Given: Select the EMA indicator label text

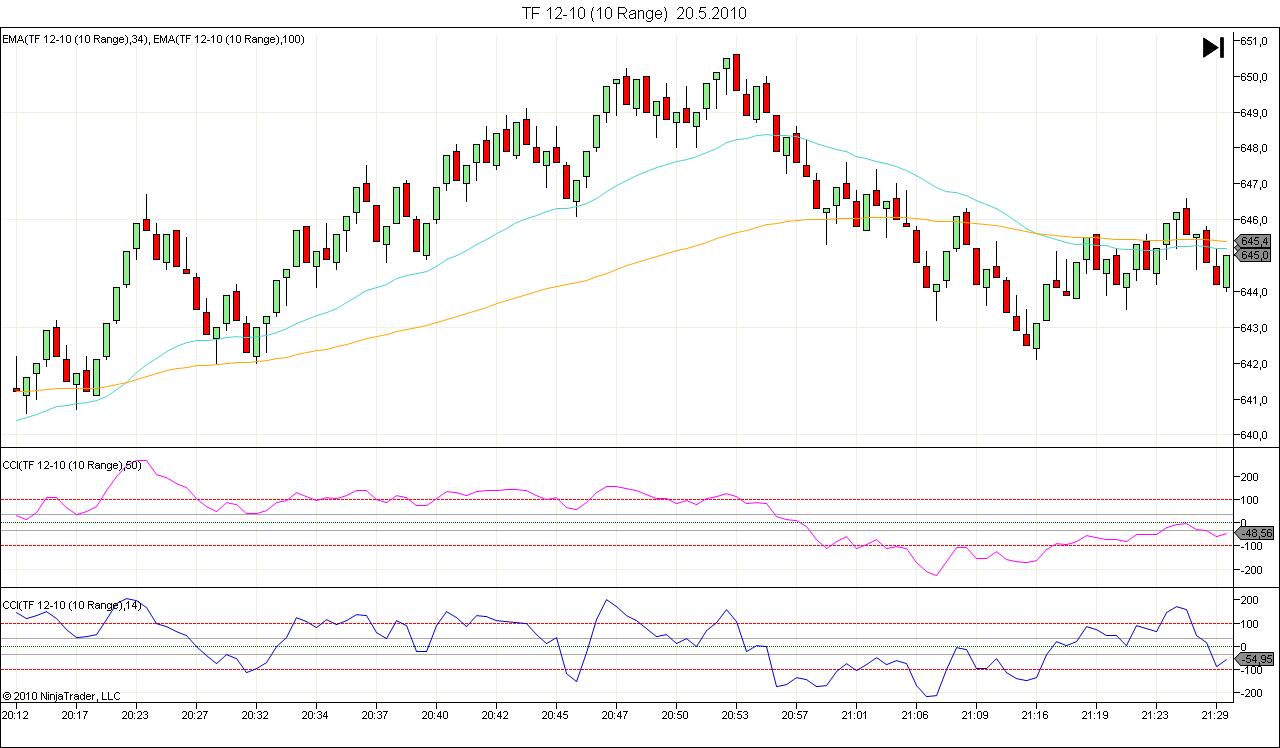Looking at the screenshot, I should click(153, 39).
